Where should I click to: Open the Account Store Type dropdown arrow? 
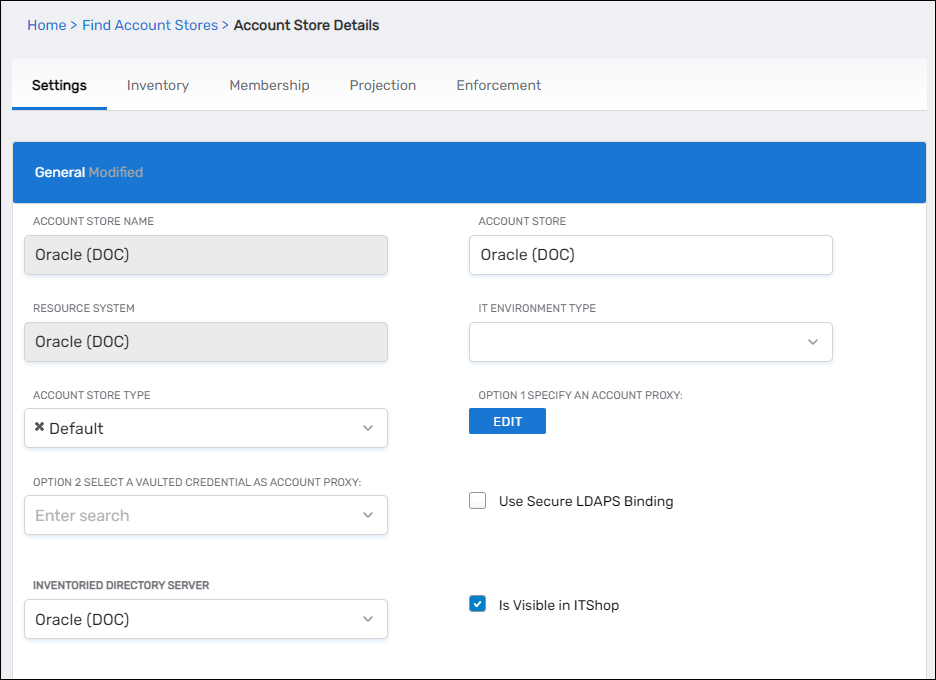(x=368, y=428)
